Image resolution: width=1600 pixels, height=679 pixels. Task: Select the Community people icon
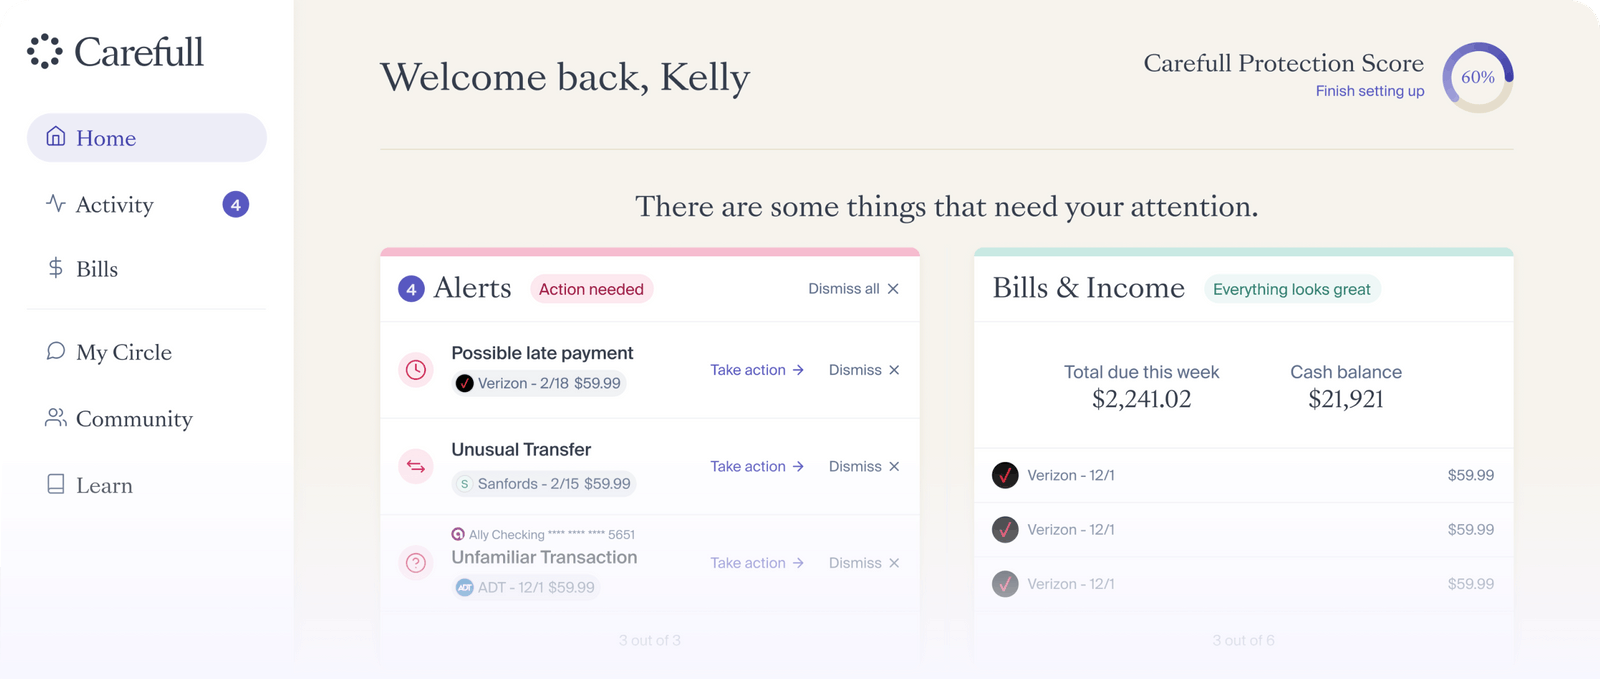55,419
